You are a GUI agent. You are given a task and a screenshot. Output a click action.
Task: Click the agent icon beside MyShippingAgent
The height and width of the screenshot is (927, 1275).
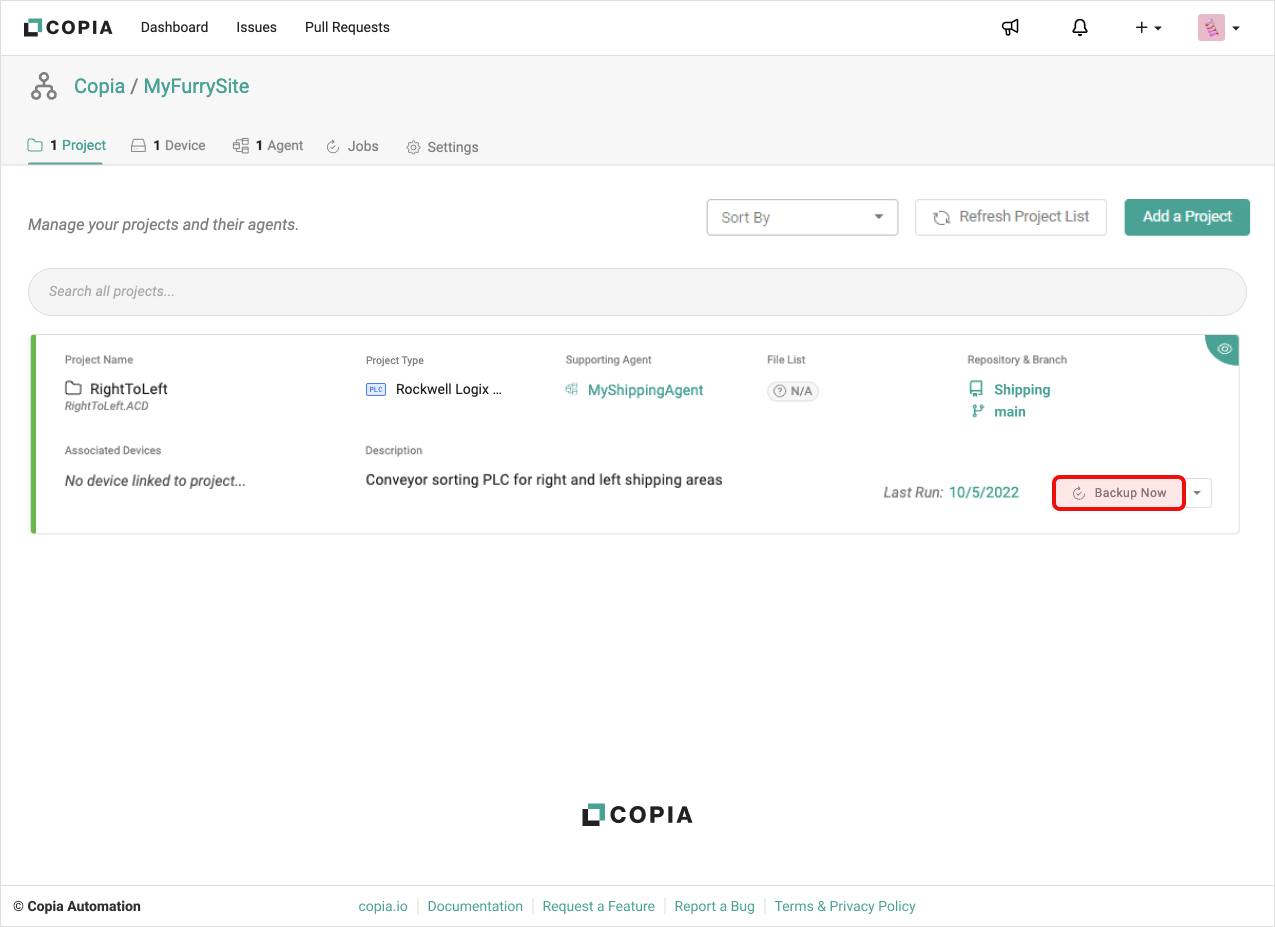click(572, 390)
